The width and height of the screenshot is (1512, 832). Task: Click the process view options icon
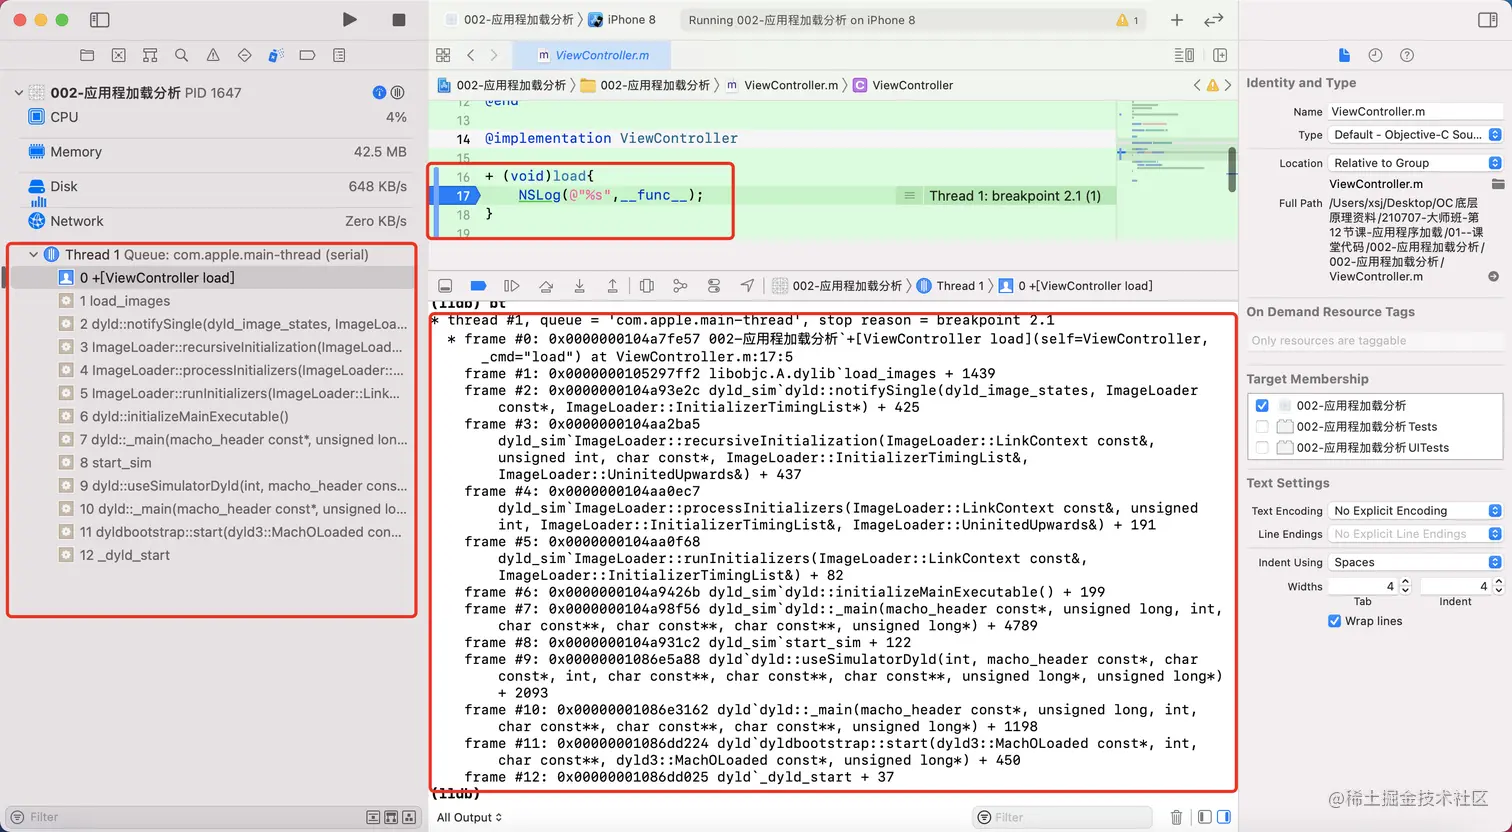pyautogui.click(x=398, y=93)
